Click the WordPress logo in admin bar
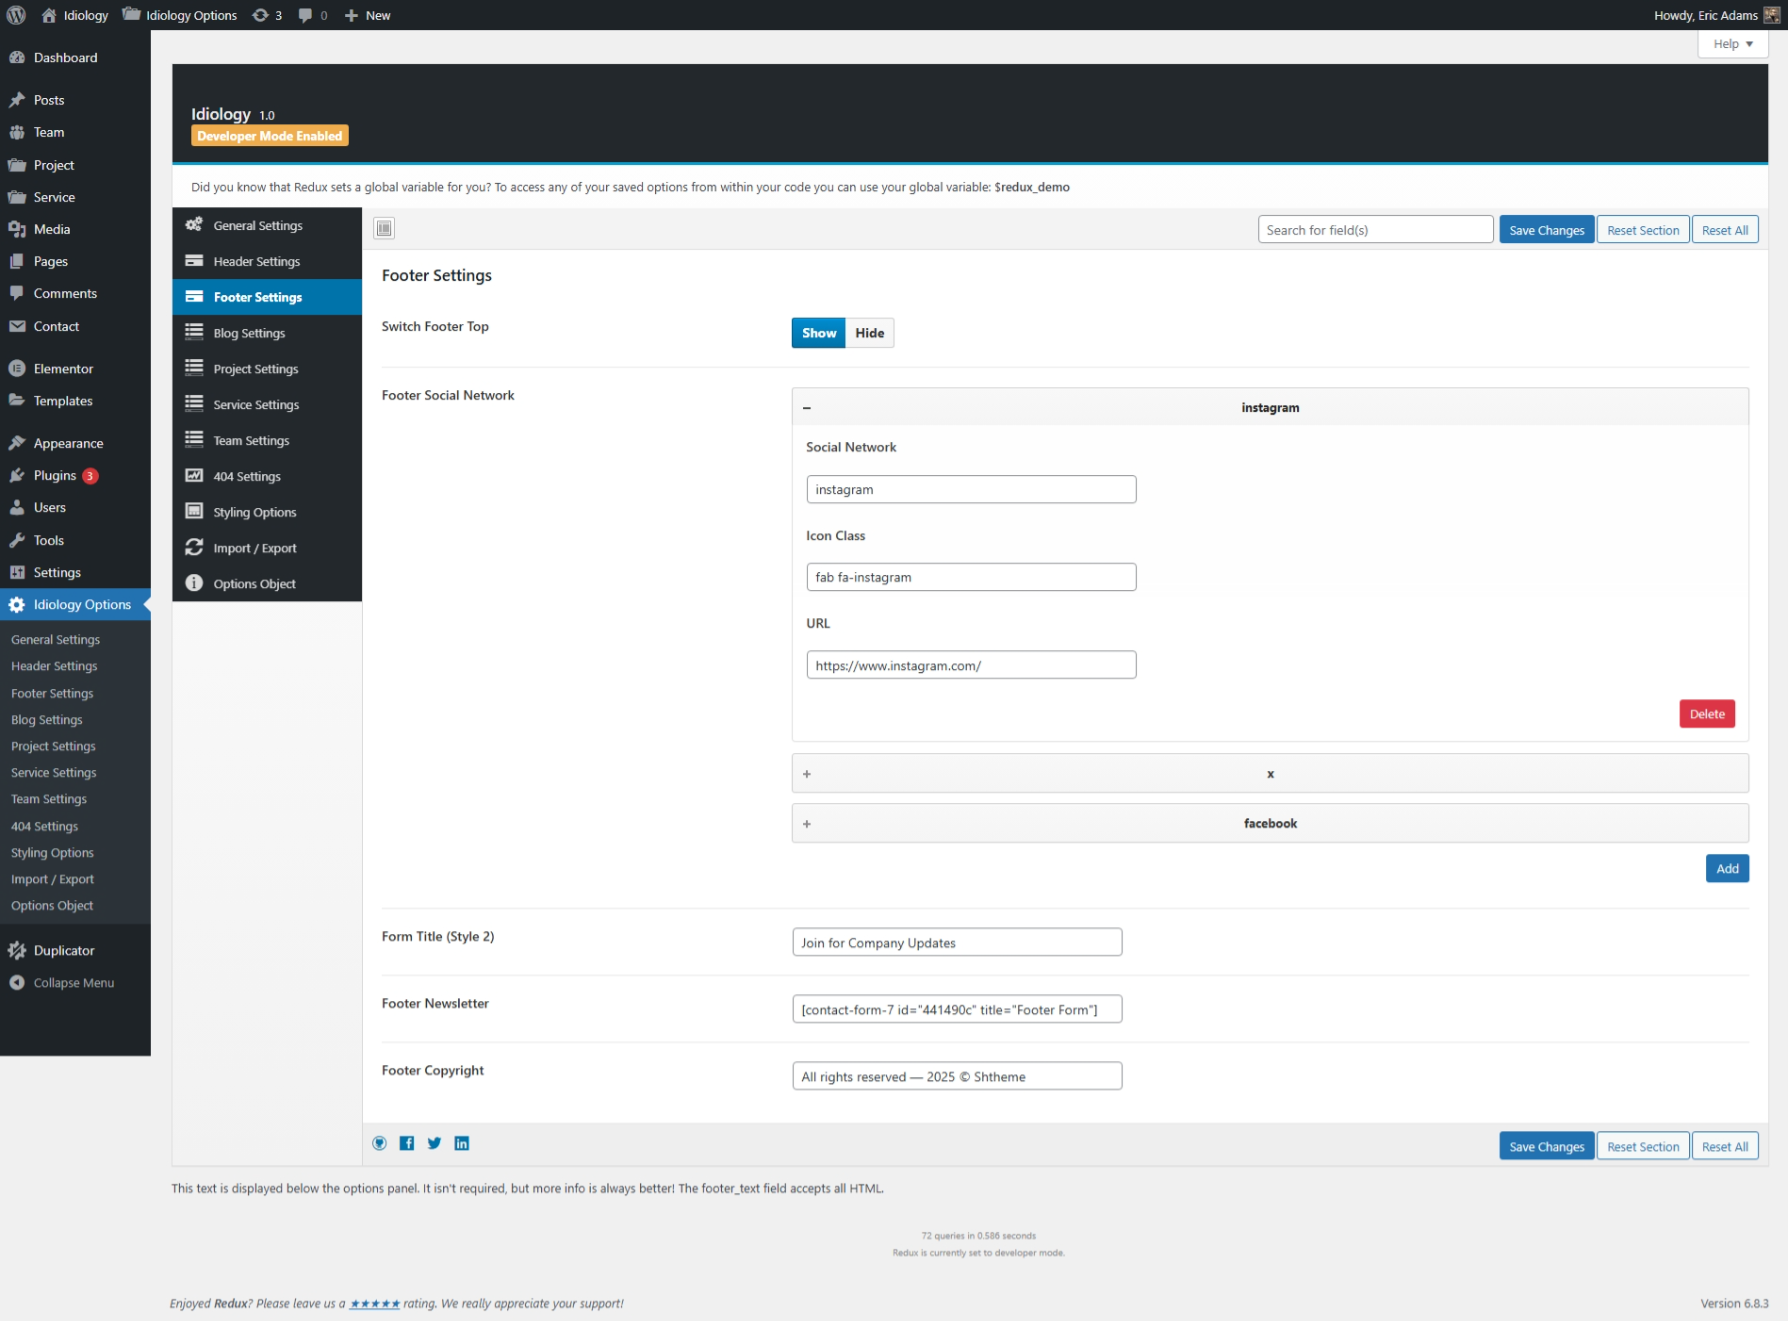This screenshot has width=1788, height=1344. click(x=16, y=15)
